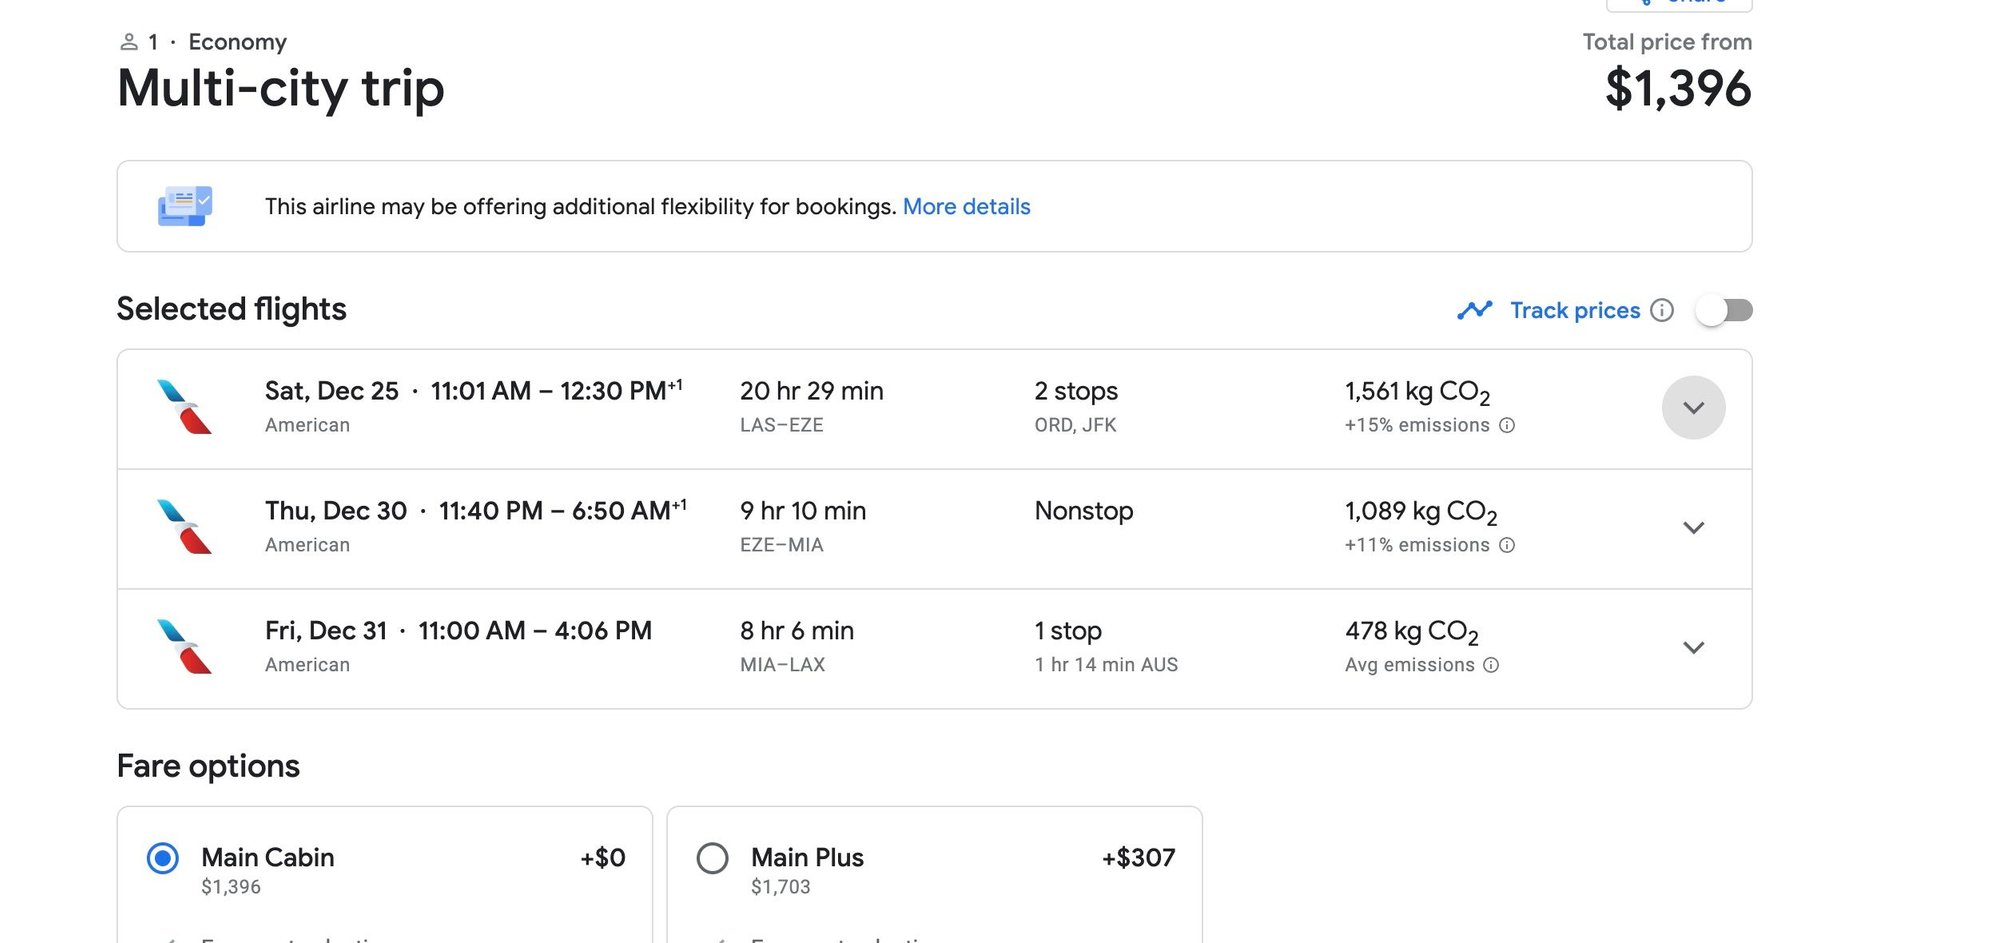Click American logo on Dec 30 flight
The width and height of the screenshot is (1999, 943).
[185, 527]
